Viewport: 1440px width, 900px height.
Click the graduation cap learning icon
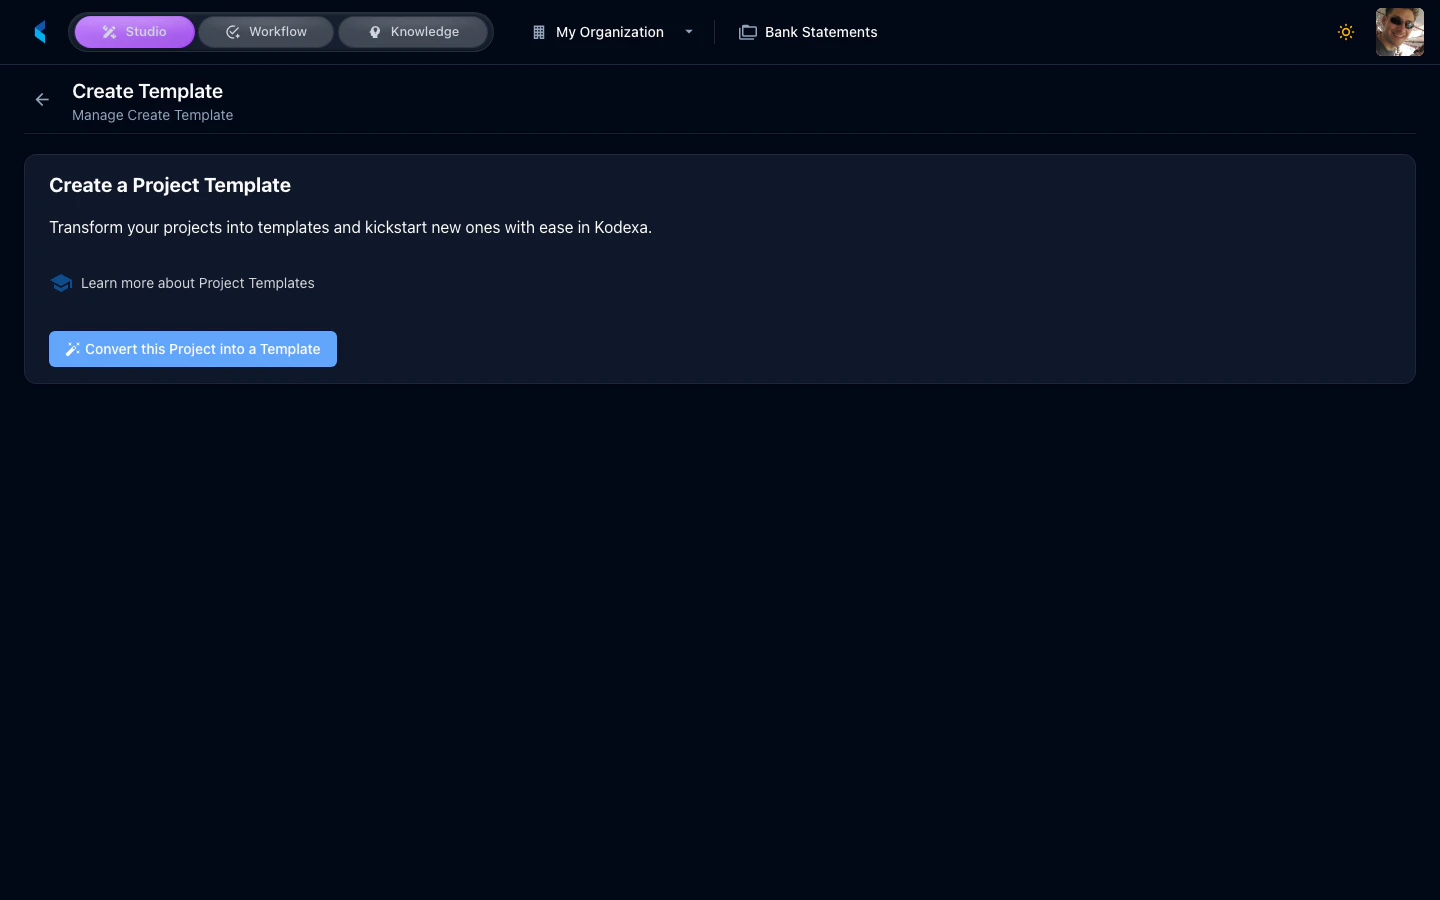click(x=61, y=283)
